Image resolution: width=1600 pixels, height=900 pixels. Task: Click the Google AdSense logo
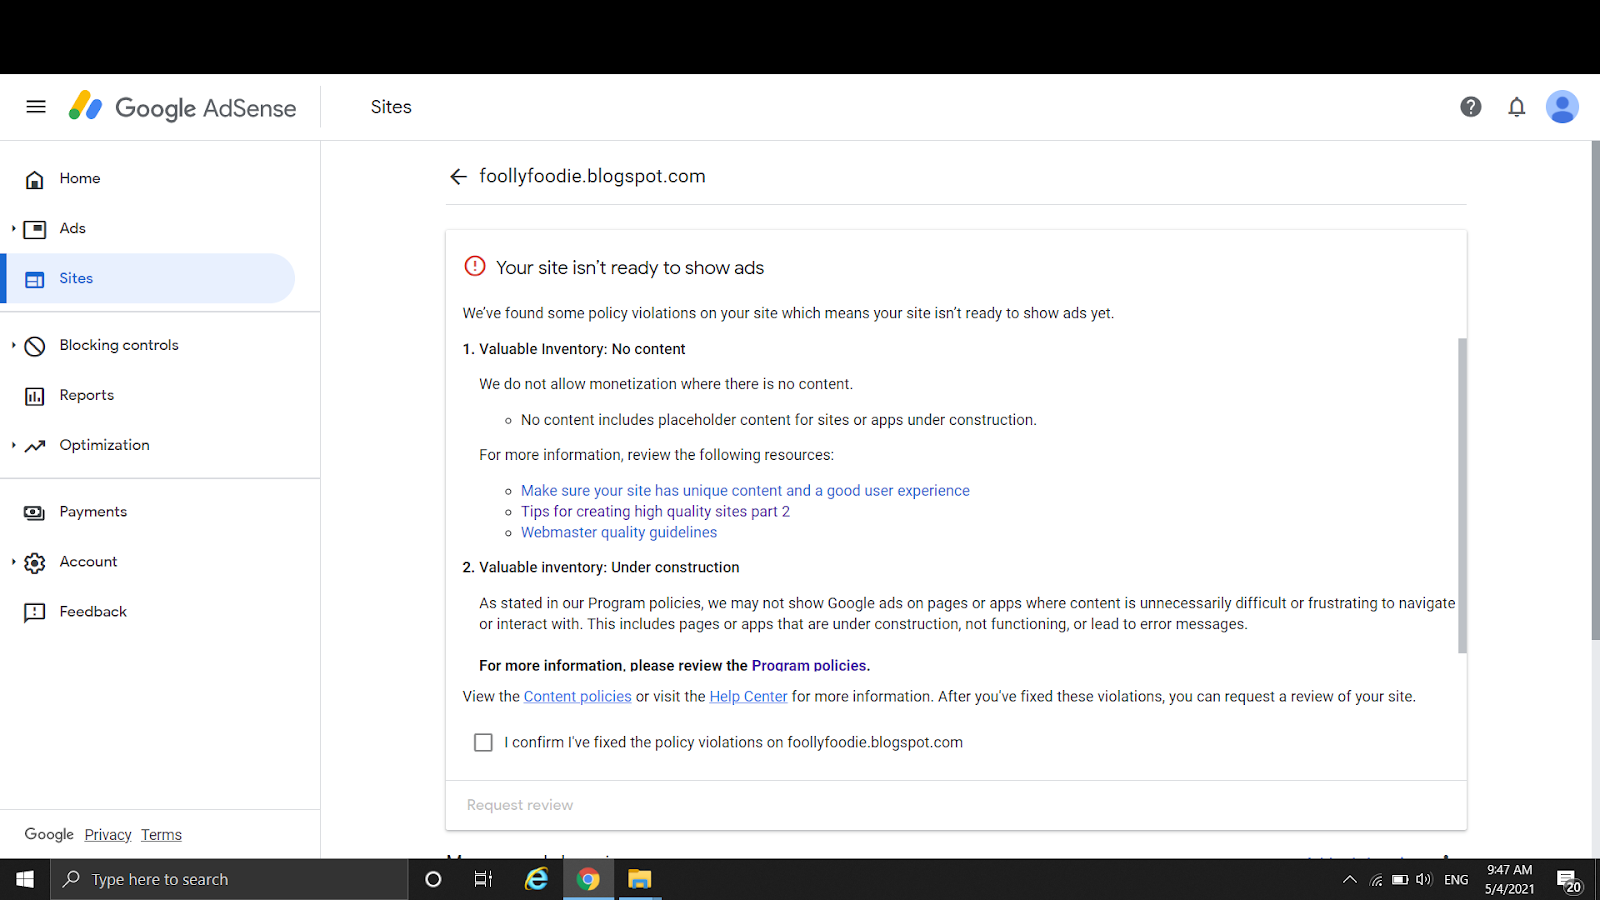[x=182, y=107]
